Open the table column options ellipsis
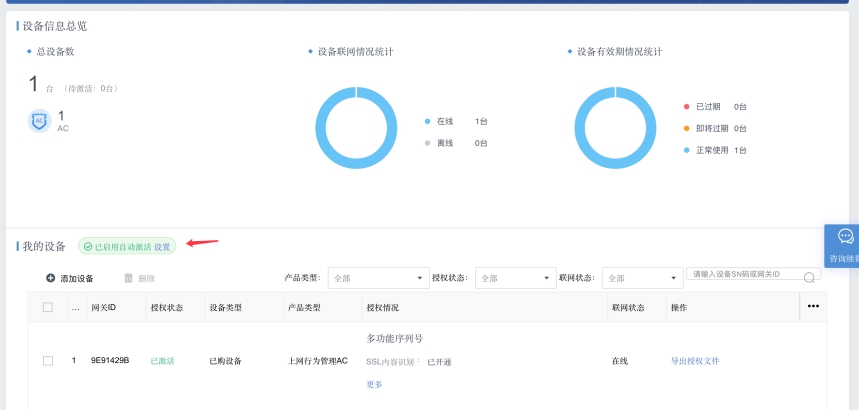The height and width of the screenshot is (410, 859). click(x=813, y=306)
